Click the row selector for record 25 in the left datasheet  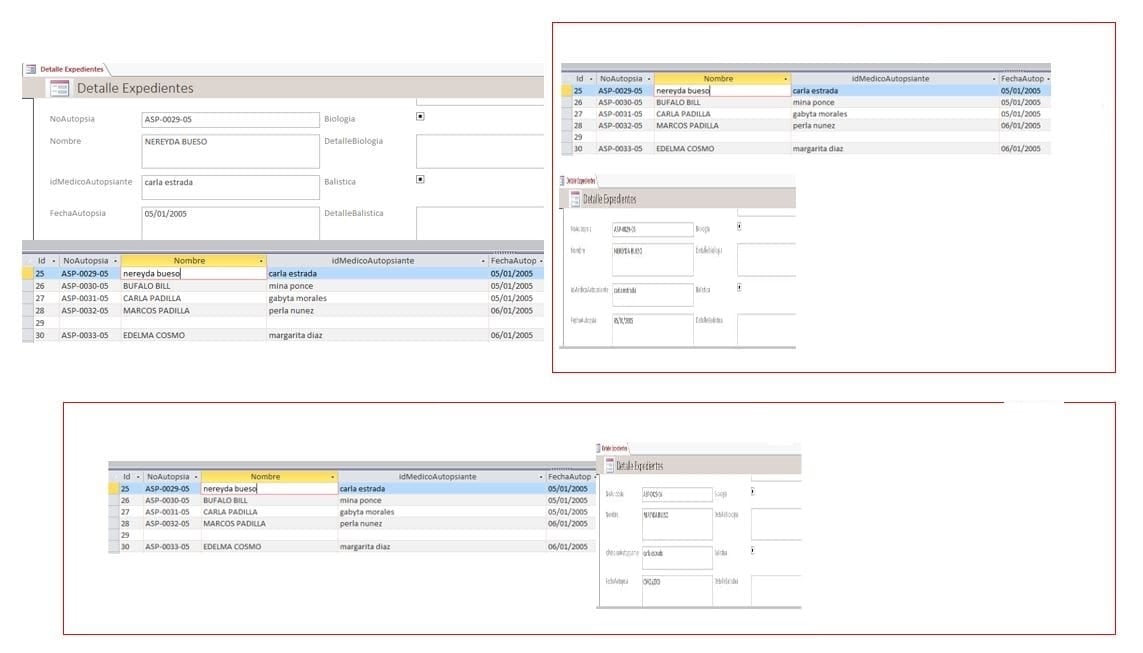click(27, 273)
